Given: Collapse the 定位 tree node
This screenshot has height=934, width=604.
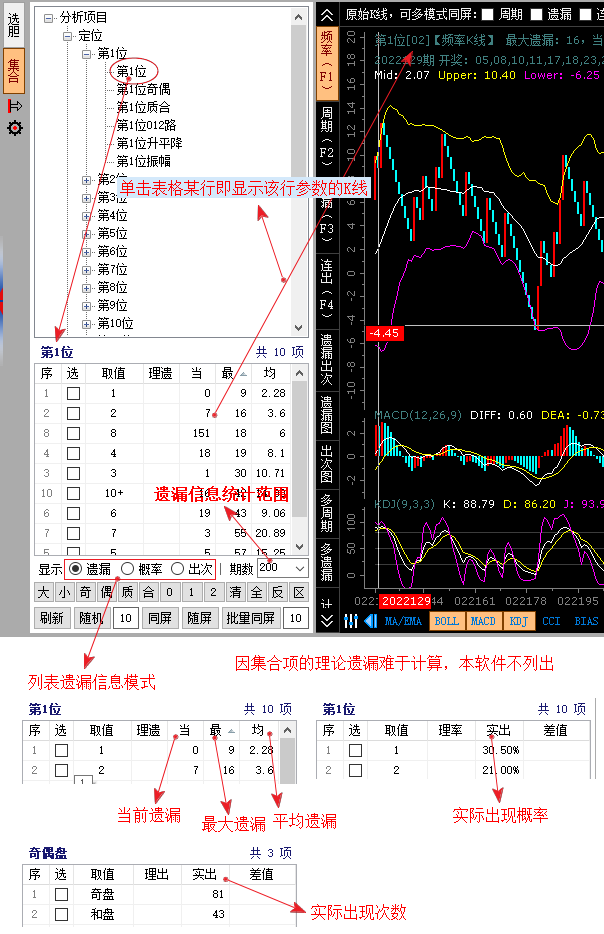Looking at the screenshot, I should [x=67, y=36].
